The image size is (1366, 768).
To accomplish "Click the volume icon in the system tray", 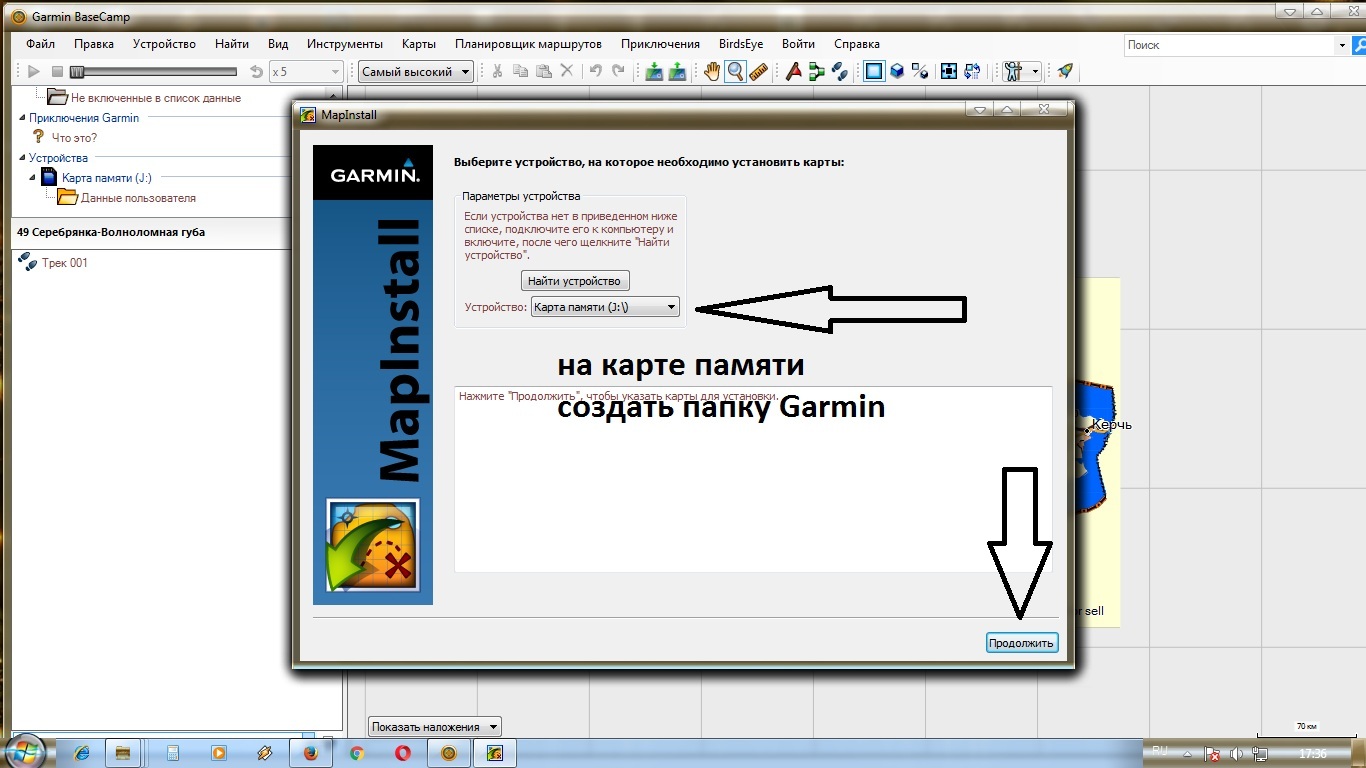I will 1236,753.
